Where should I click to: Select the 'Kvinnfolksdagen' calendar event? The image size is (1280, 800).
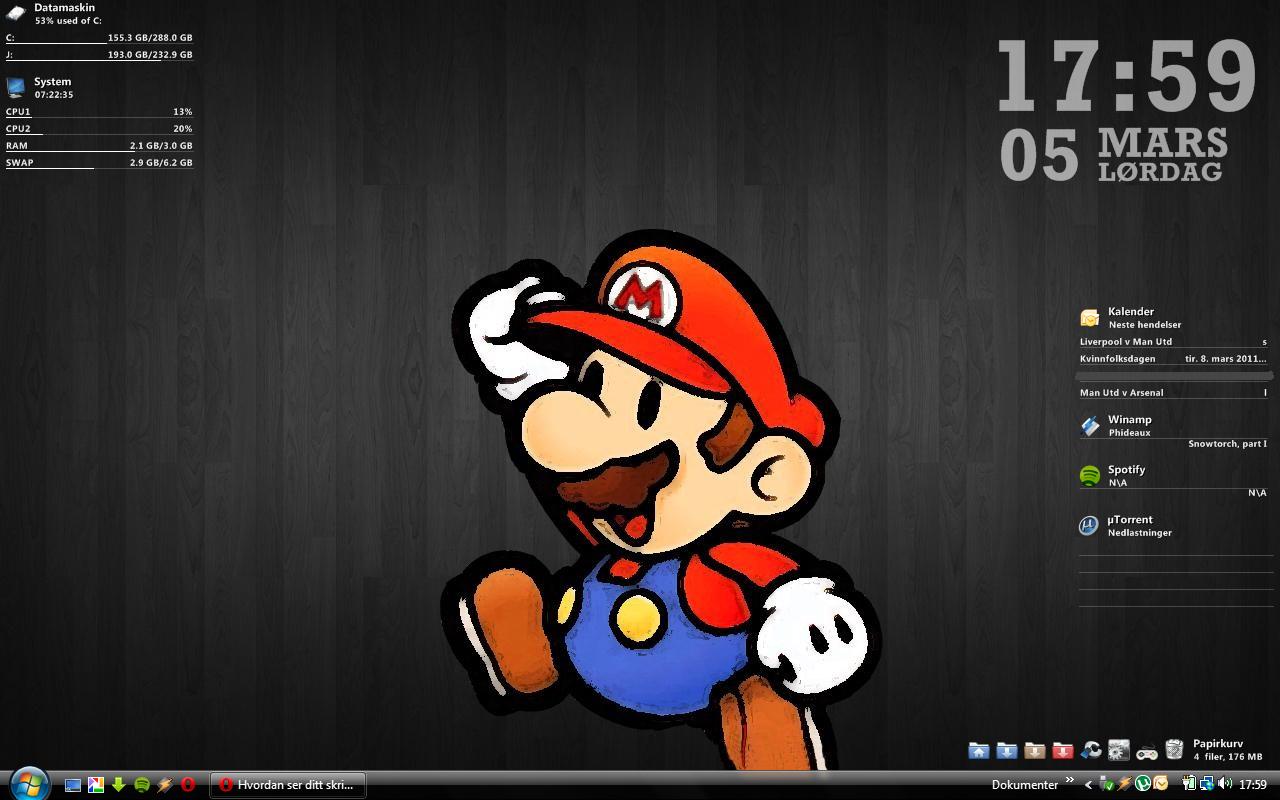(x=1173, y=358)
